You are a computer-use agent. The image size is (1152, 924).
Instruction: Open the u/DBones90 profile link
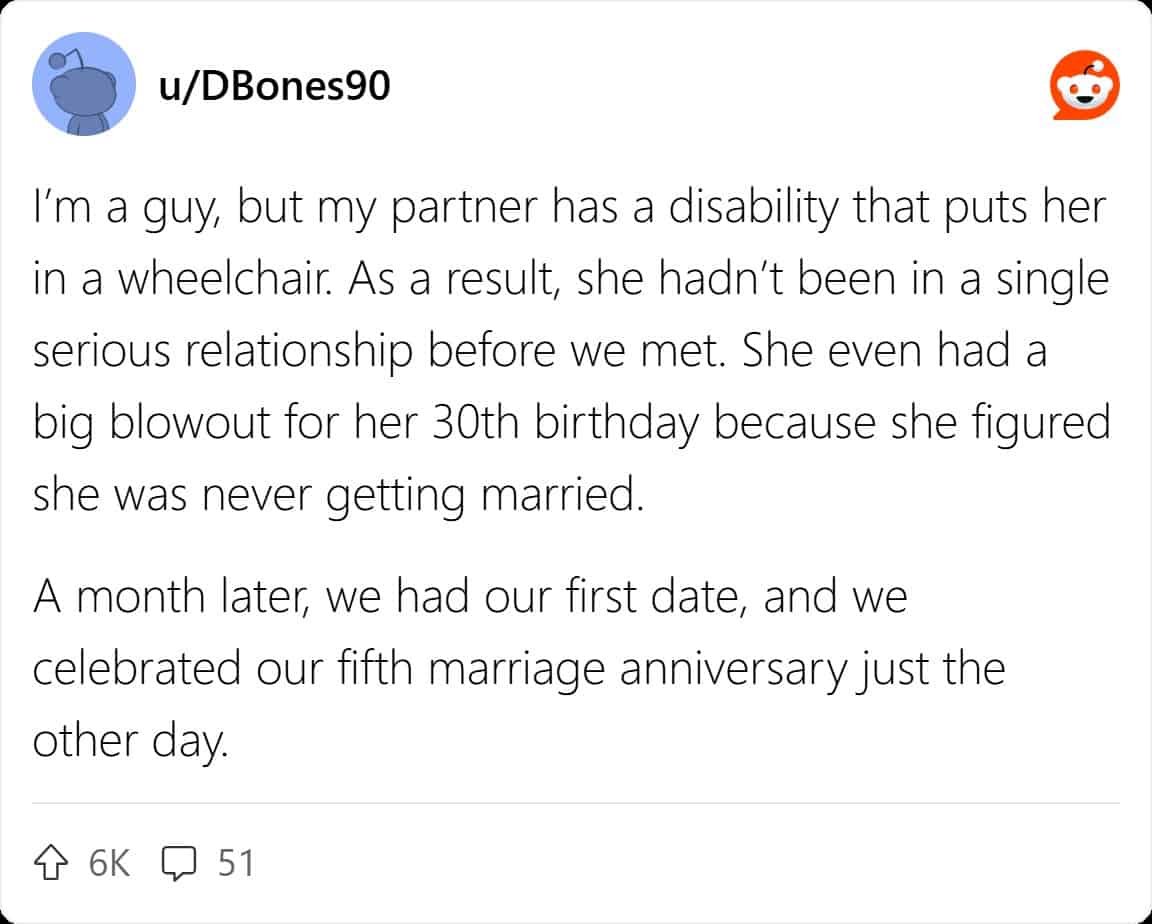click(273, 88)
